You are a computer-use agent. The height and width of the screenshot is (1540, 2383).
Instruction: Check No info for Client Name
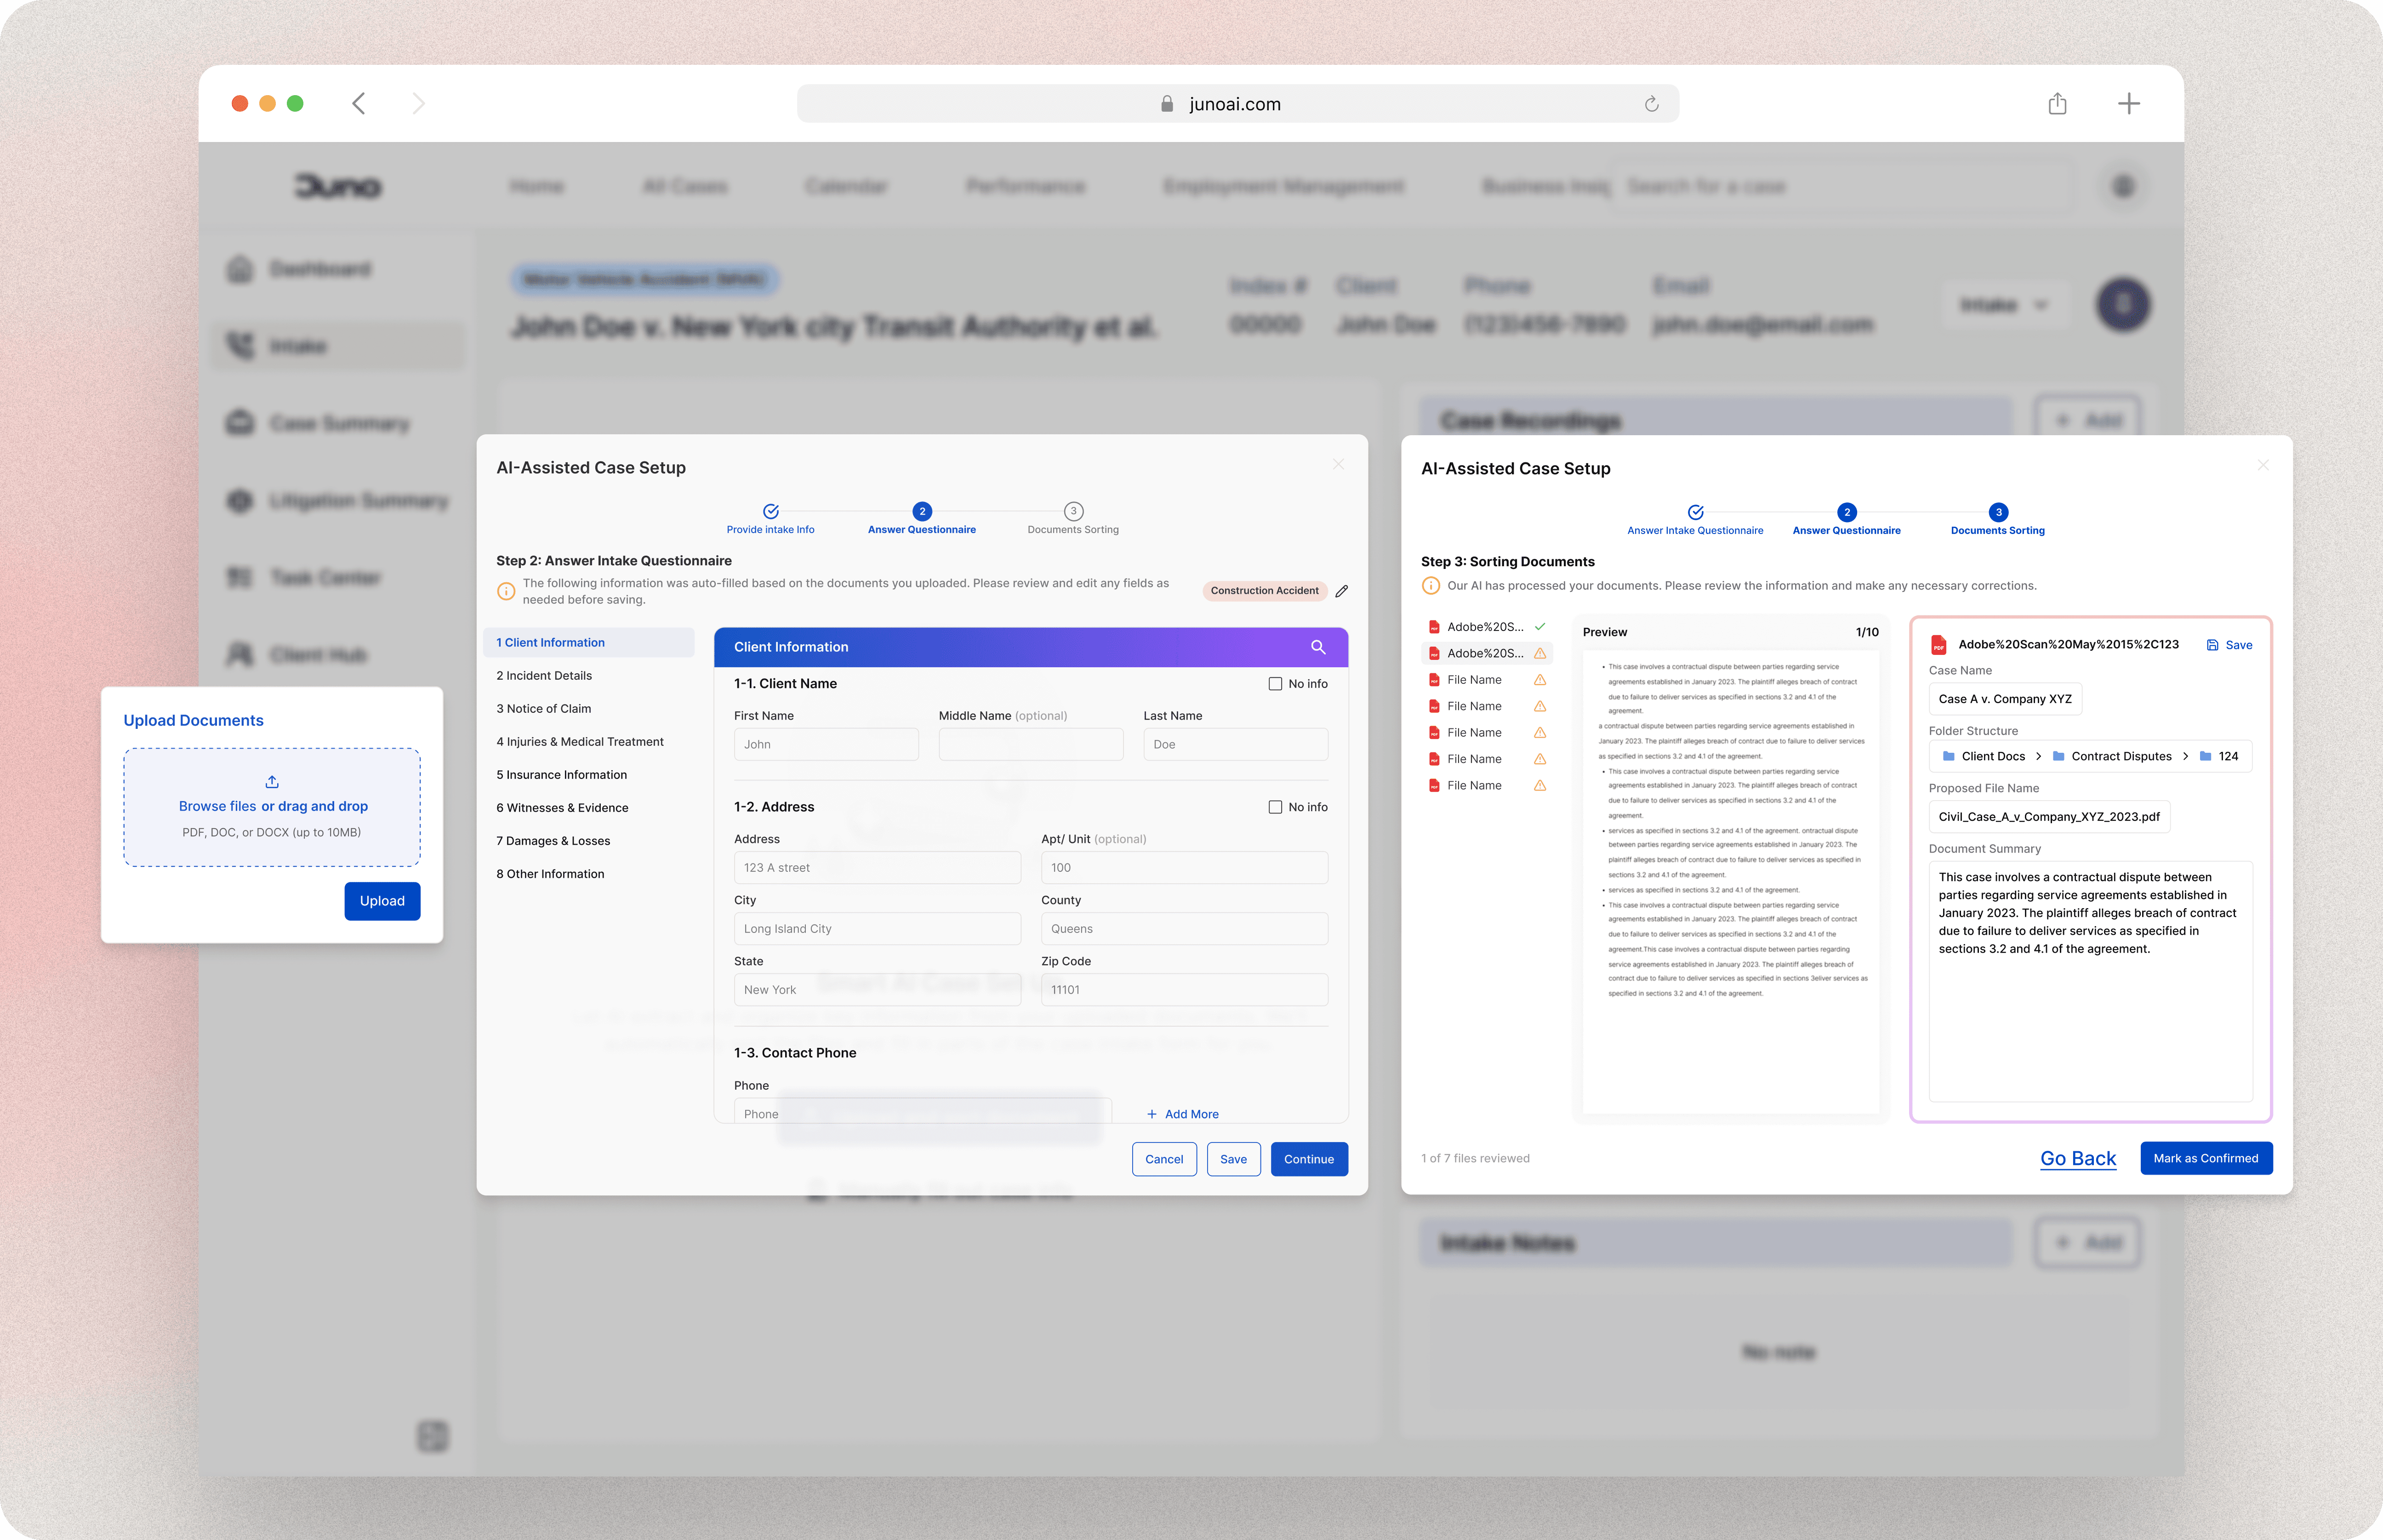pyautogui.click(x=1275, y=684)
